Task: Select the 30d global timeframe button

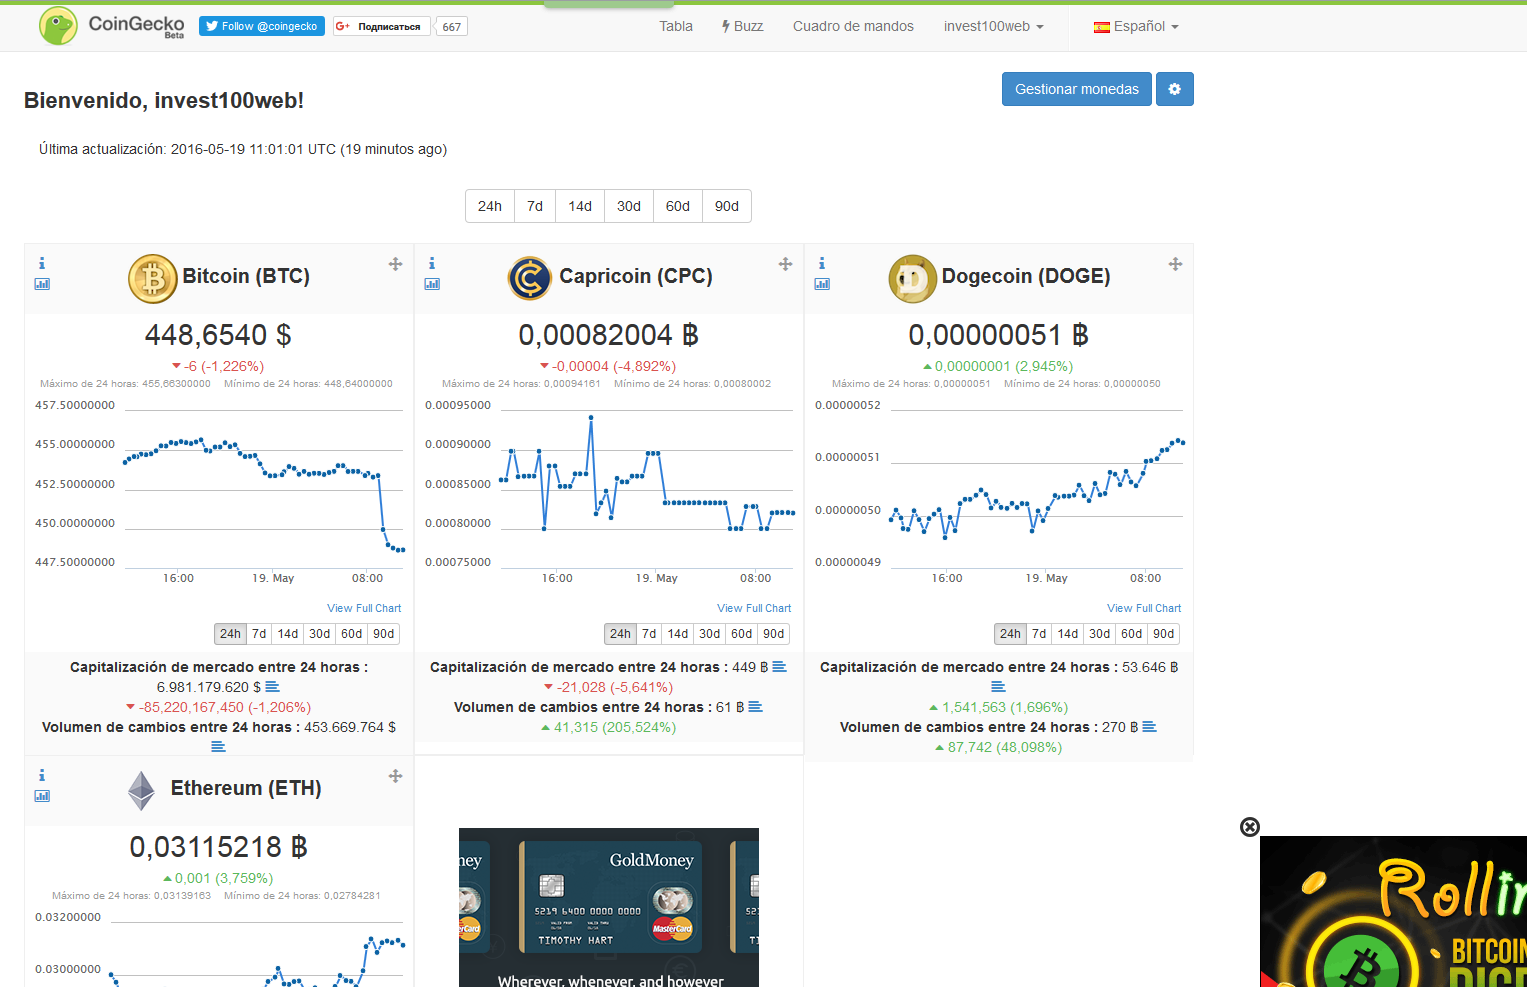Action: click(x=628, y=206)
